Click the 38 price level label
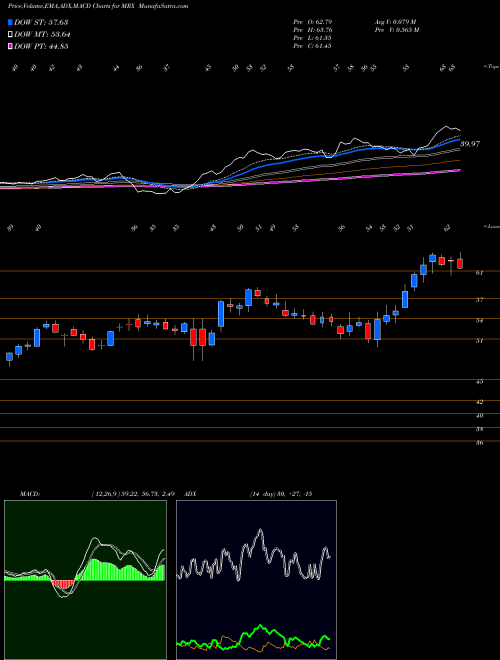This screenshot has height=660, width=500. (x=479, y=429)
